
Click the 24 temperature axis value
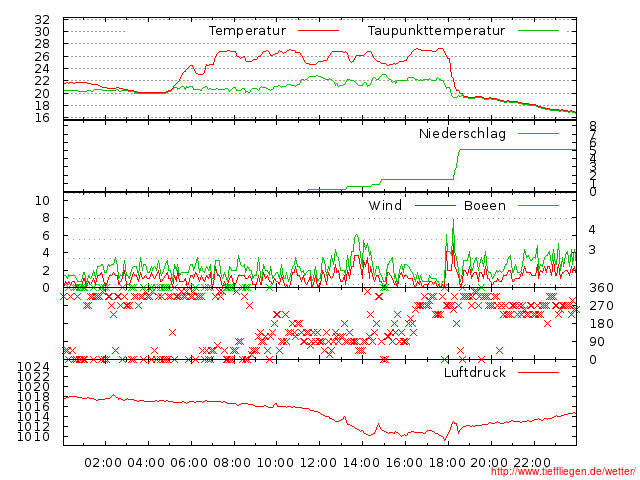click(x=42, y=69)
